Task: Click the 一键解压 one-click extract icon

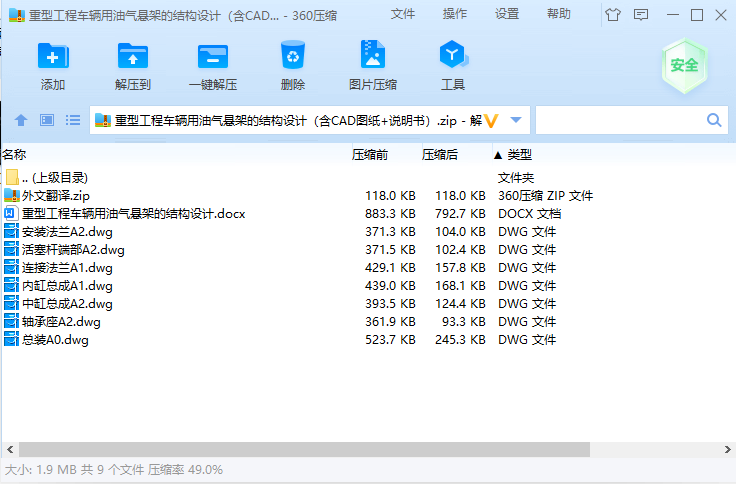Action: point(213,56)
